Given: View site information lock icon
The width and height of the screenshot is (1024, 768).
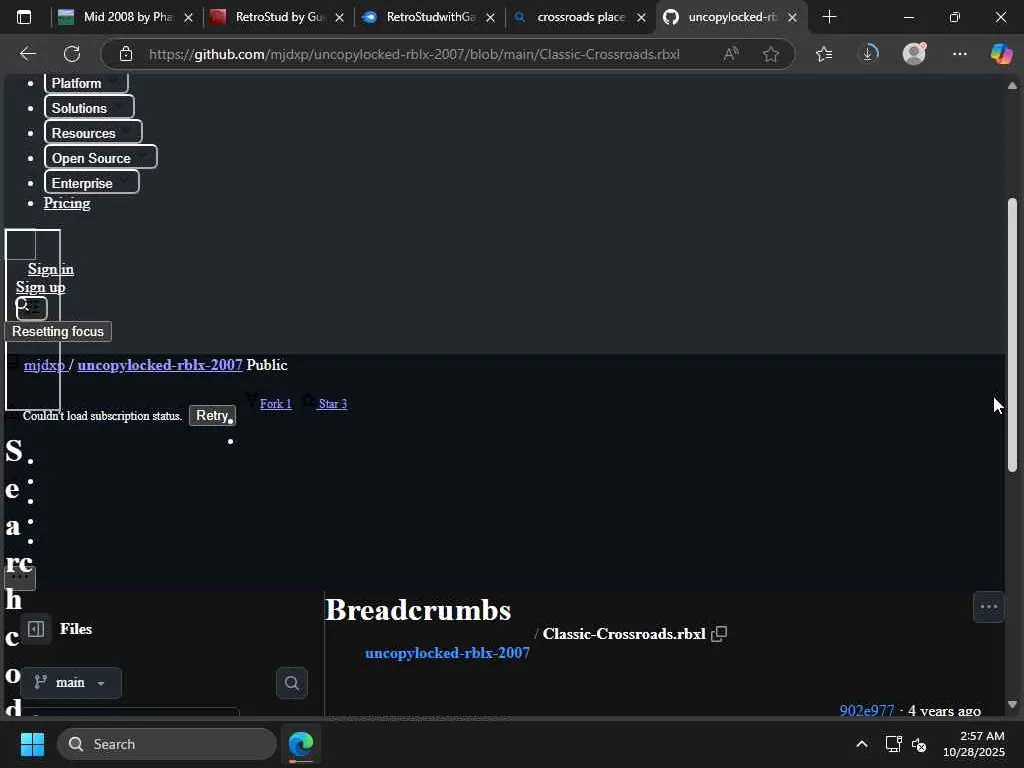Looking at the screenshot, I should pos(126,54).
